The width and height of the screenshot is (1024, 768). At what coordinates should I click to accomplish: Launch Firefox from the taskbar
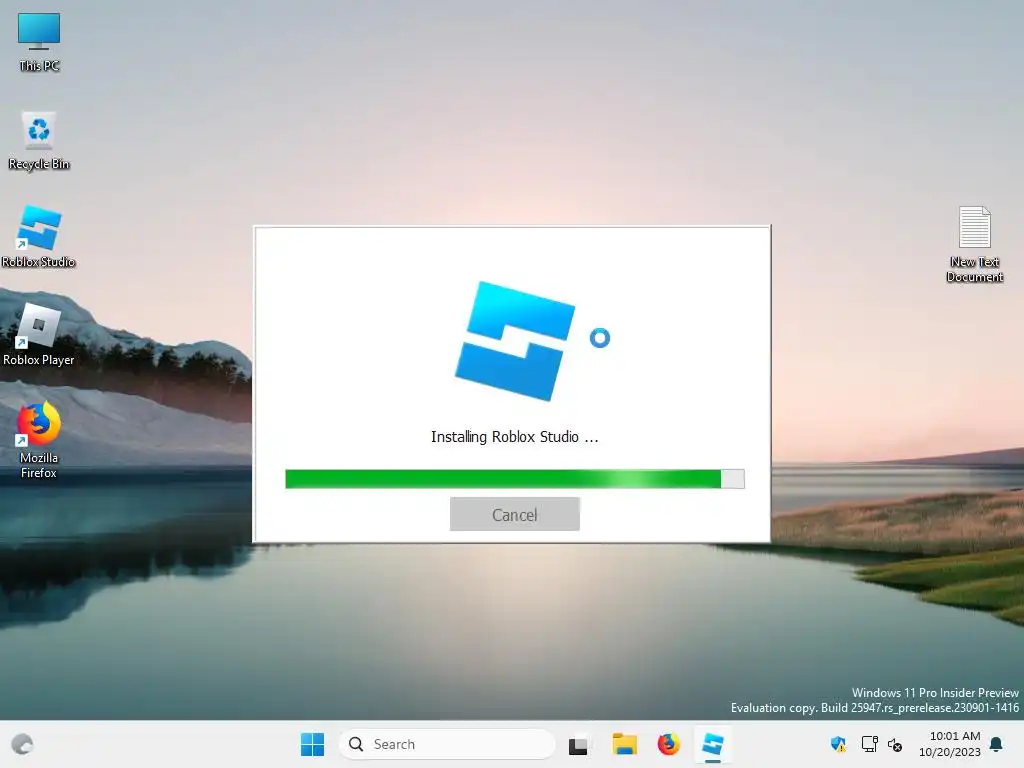click(x=668, y=744)
